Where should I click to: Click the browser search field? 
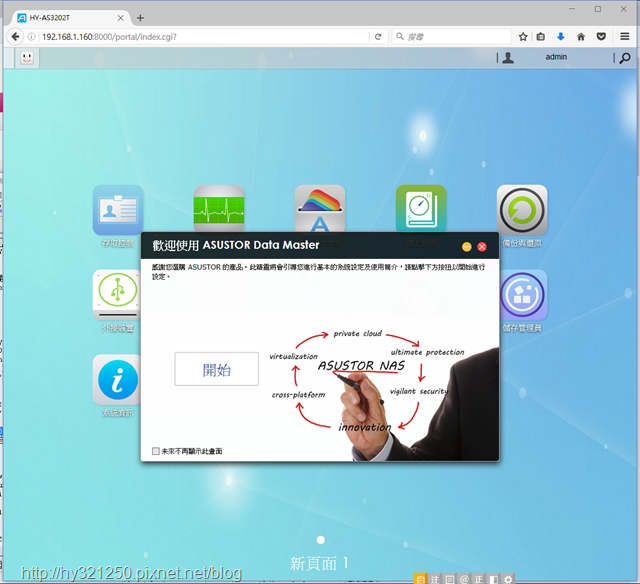point(451,37)
